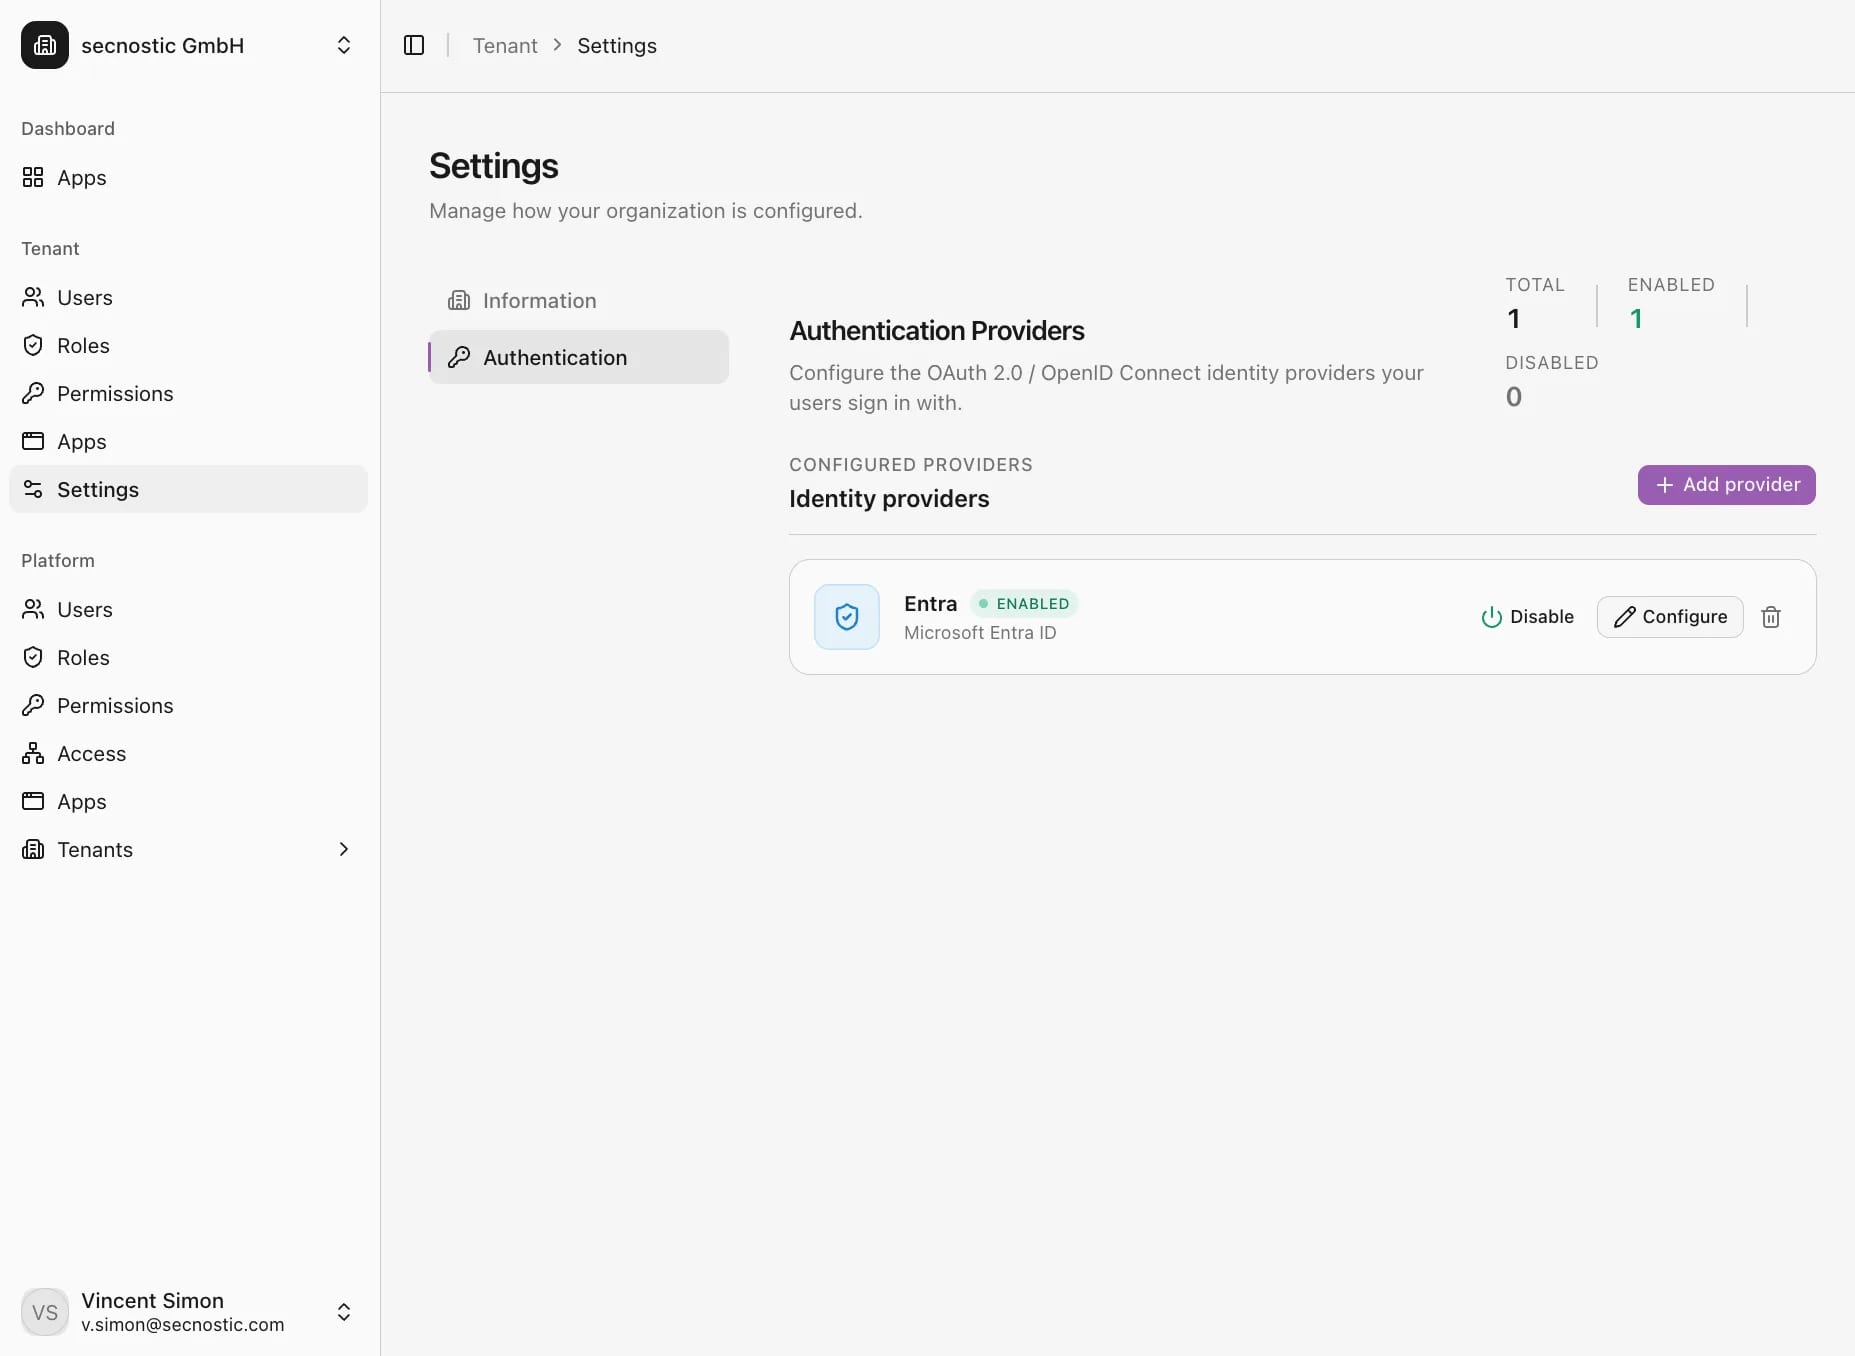The width and height of the screenshot is (1855, 1356).
Task: Click the DISABLED providers count
Action: [1514, 397]
